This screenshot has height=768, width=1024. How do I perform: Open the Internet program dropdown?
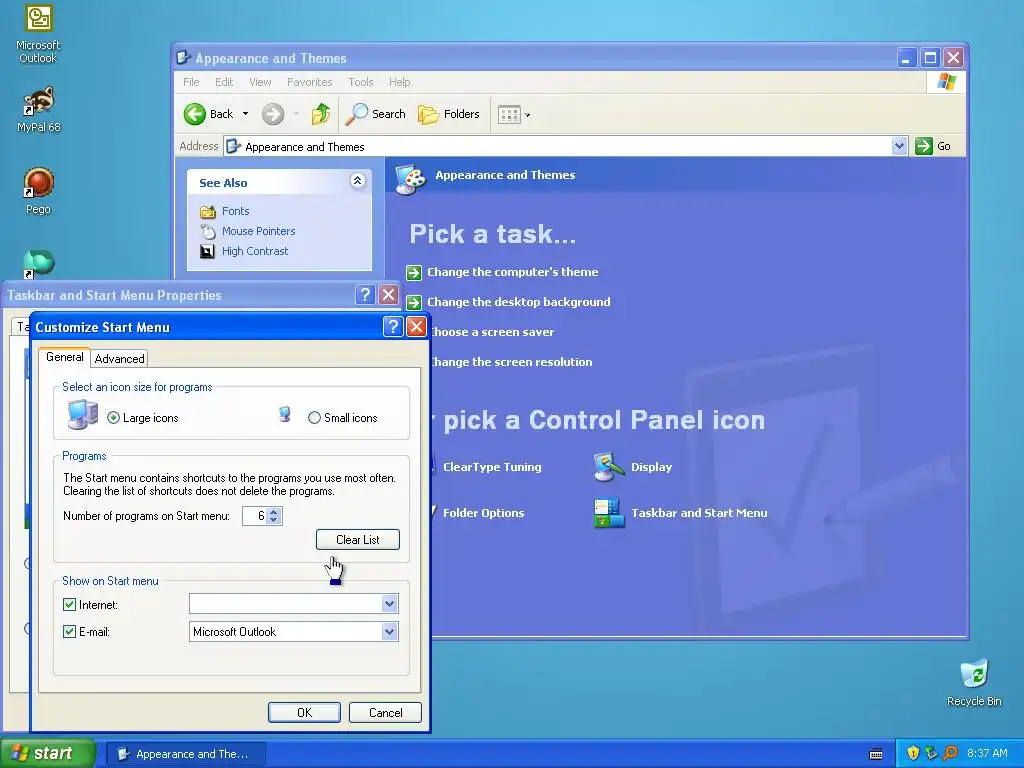click(389, 604)
